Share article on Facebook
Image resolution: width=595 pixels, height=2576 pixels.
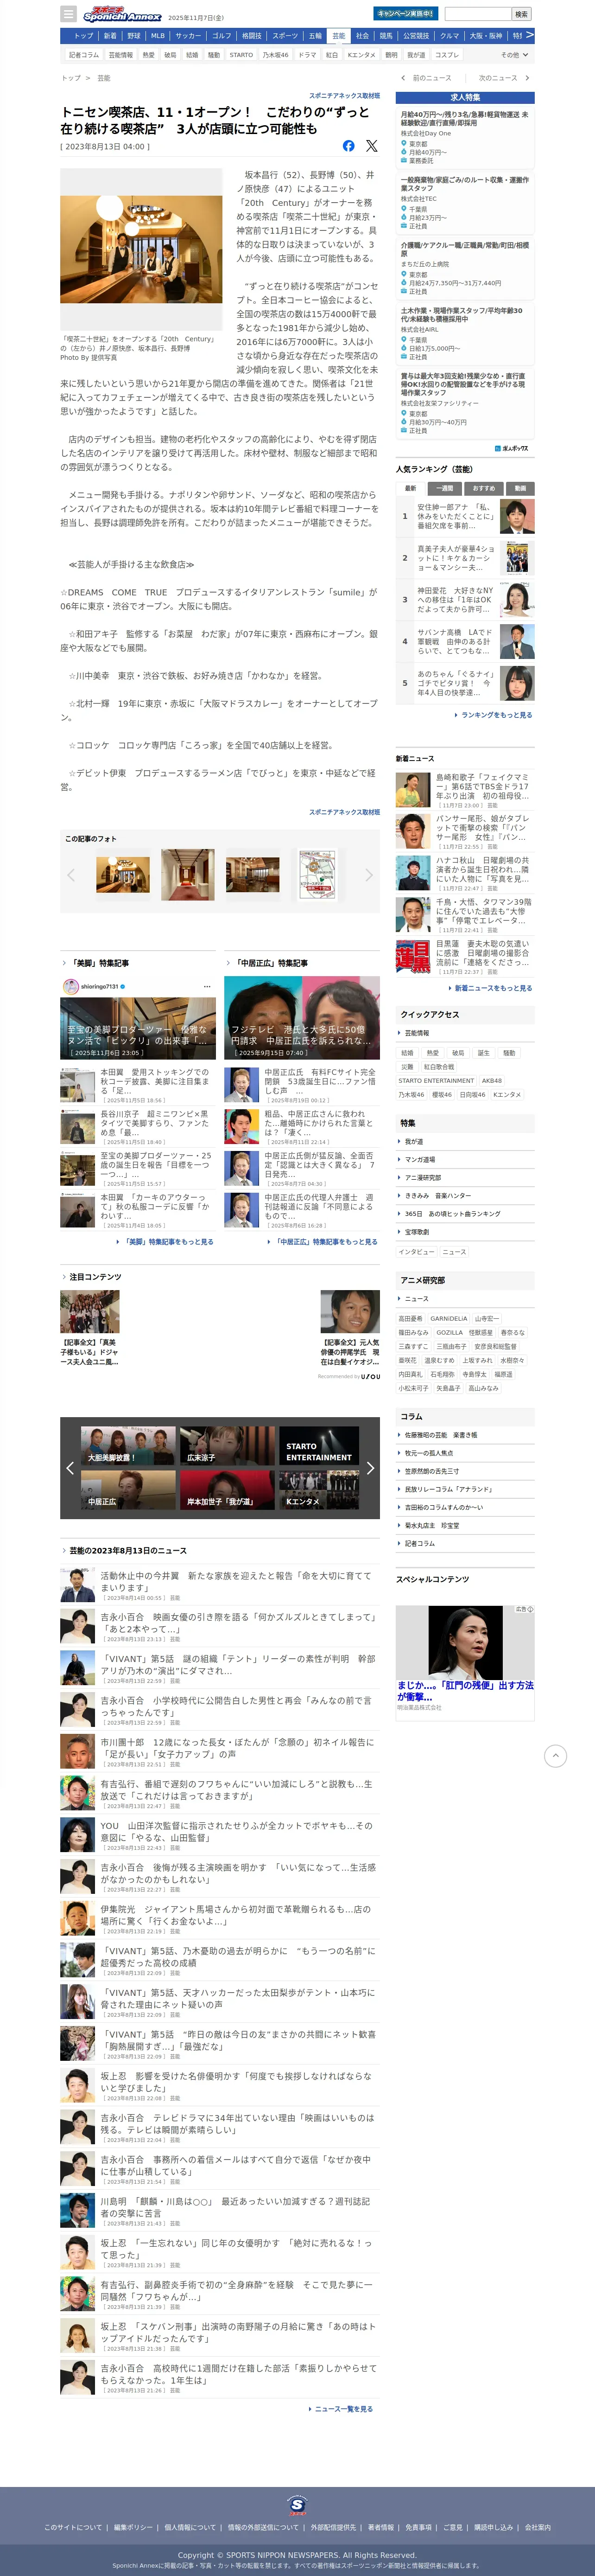point(348,146)
